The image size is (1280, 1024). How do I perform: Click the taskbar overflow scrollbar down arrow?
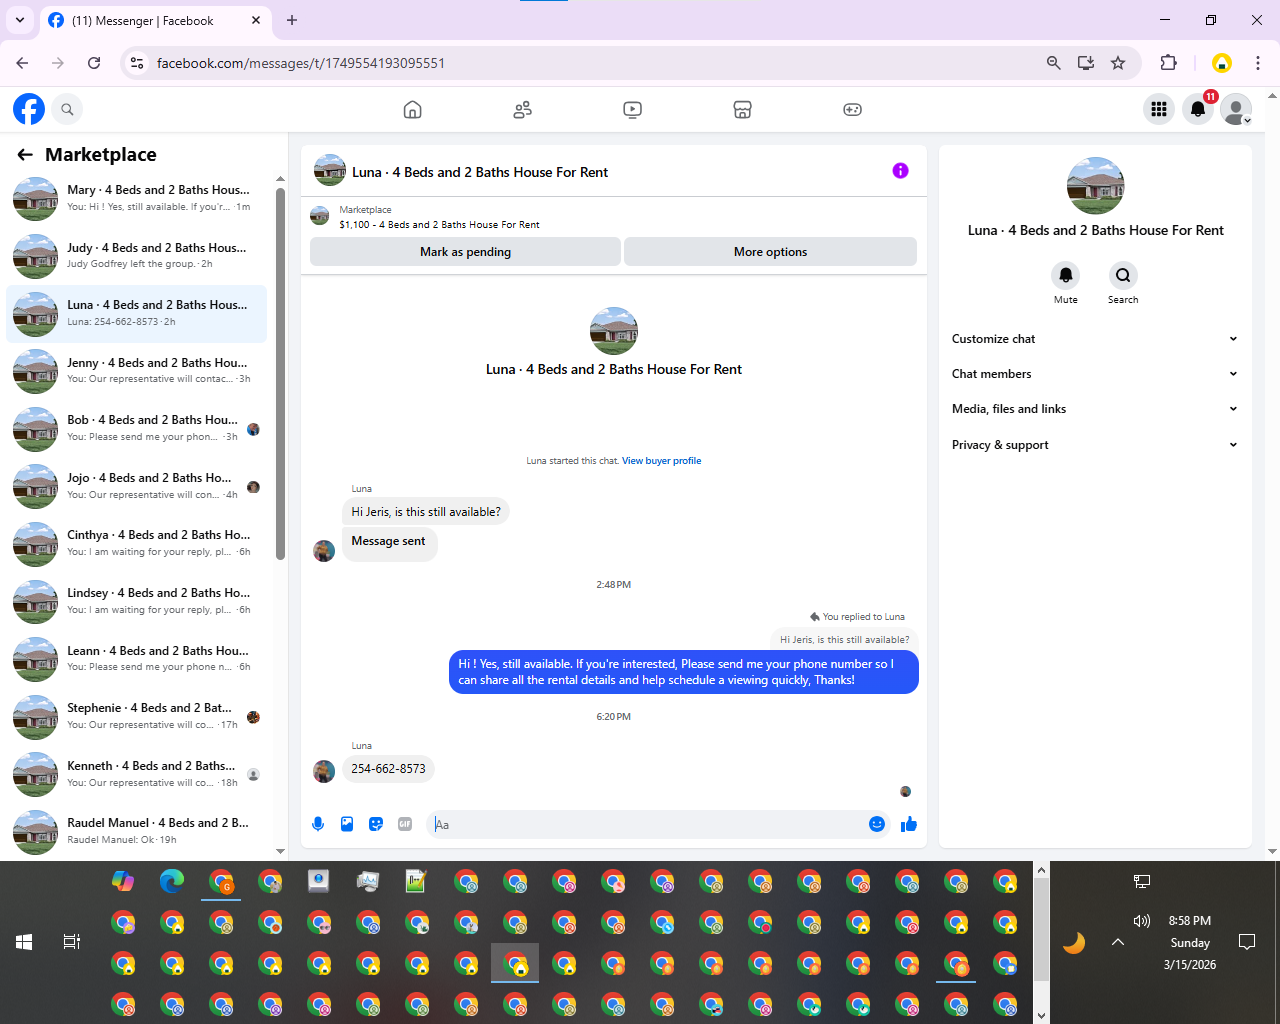click(x=1041, y=1015)
